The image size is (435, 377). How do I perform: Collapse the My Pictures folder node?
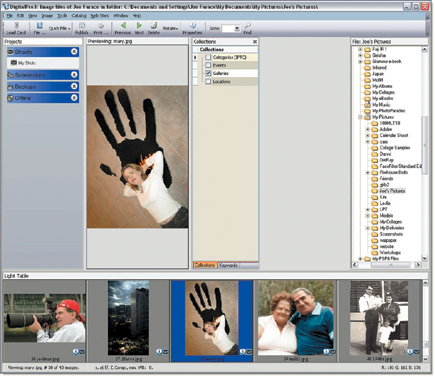point(360,117)
